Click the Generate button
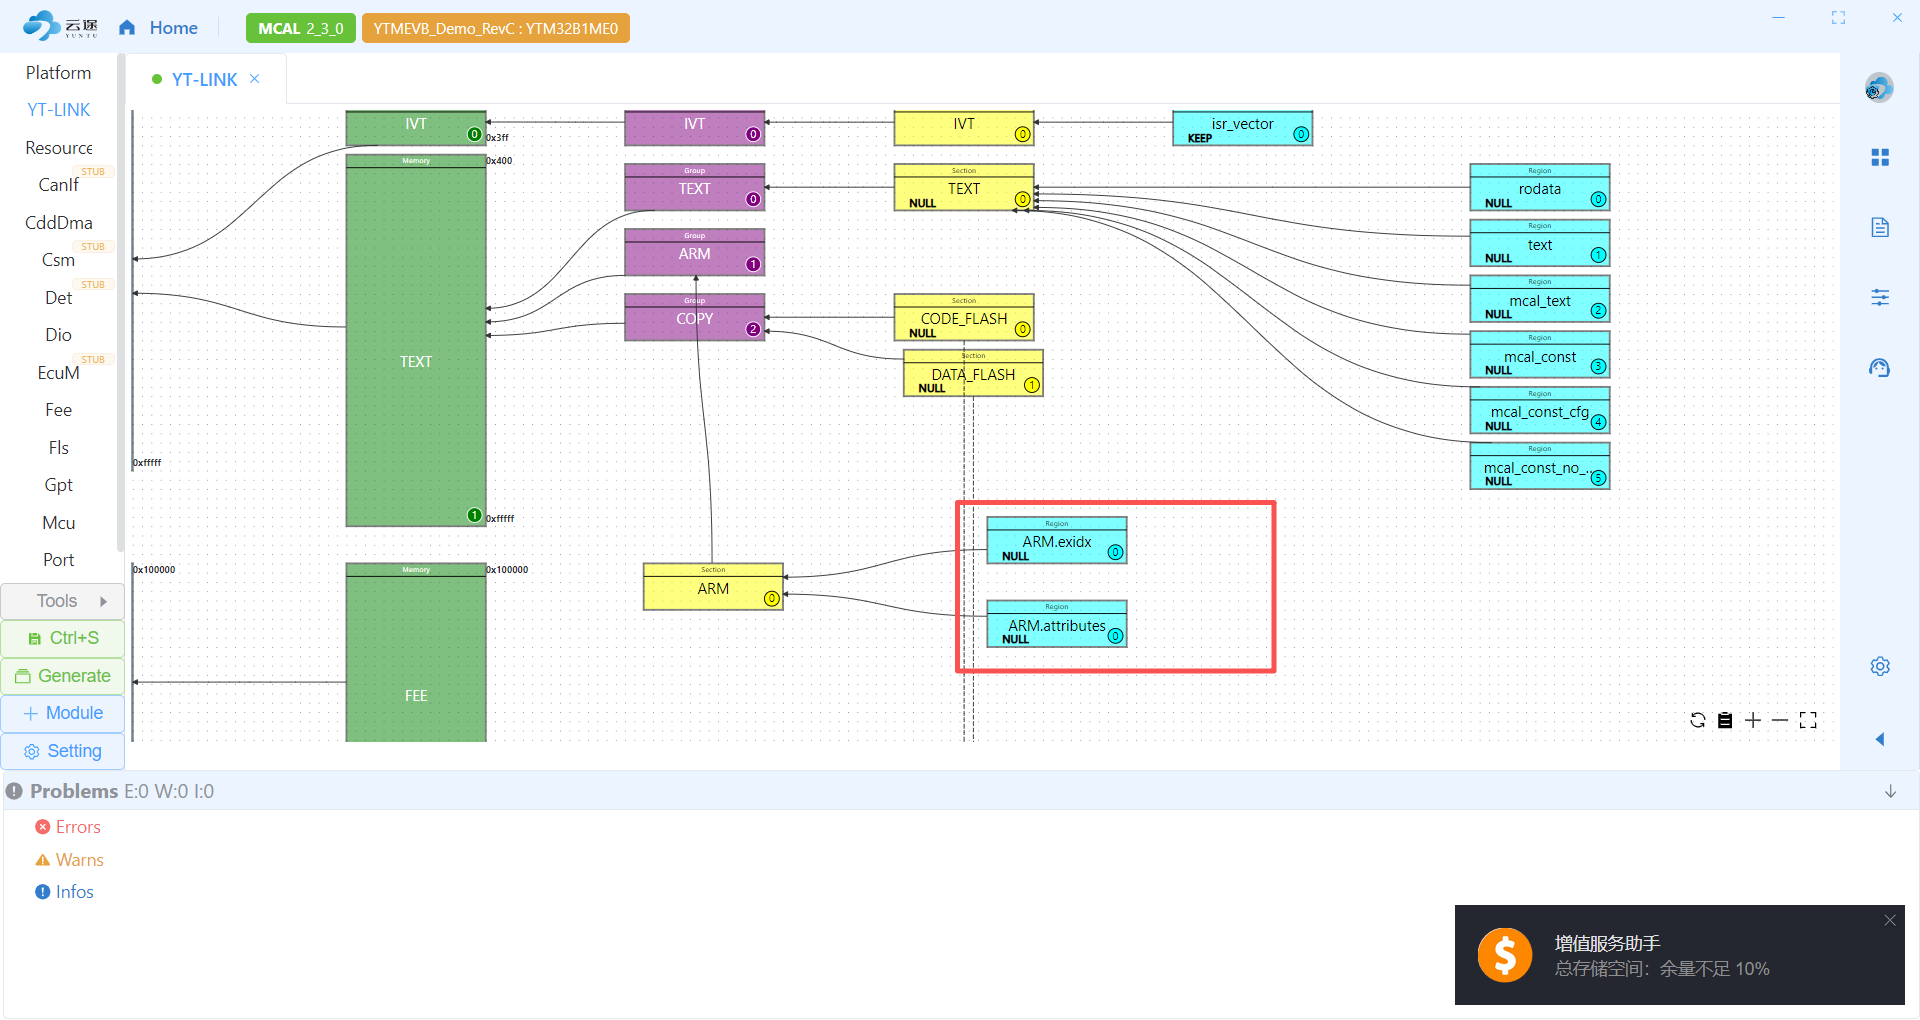This screenshot has height=1020, width=1920. pyautogui.click(x=63, y=676)
